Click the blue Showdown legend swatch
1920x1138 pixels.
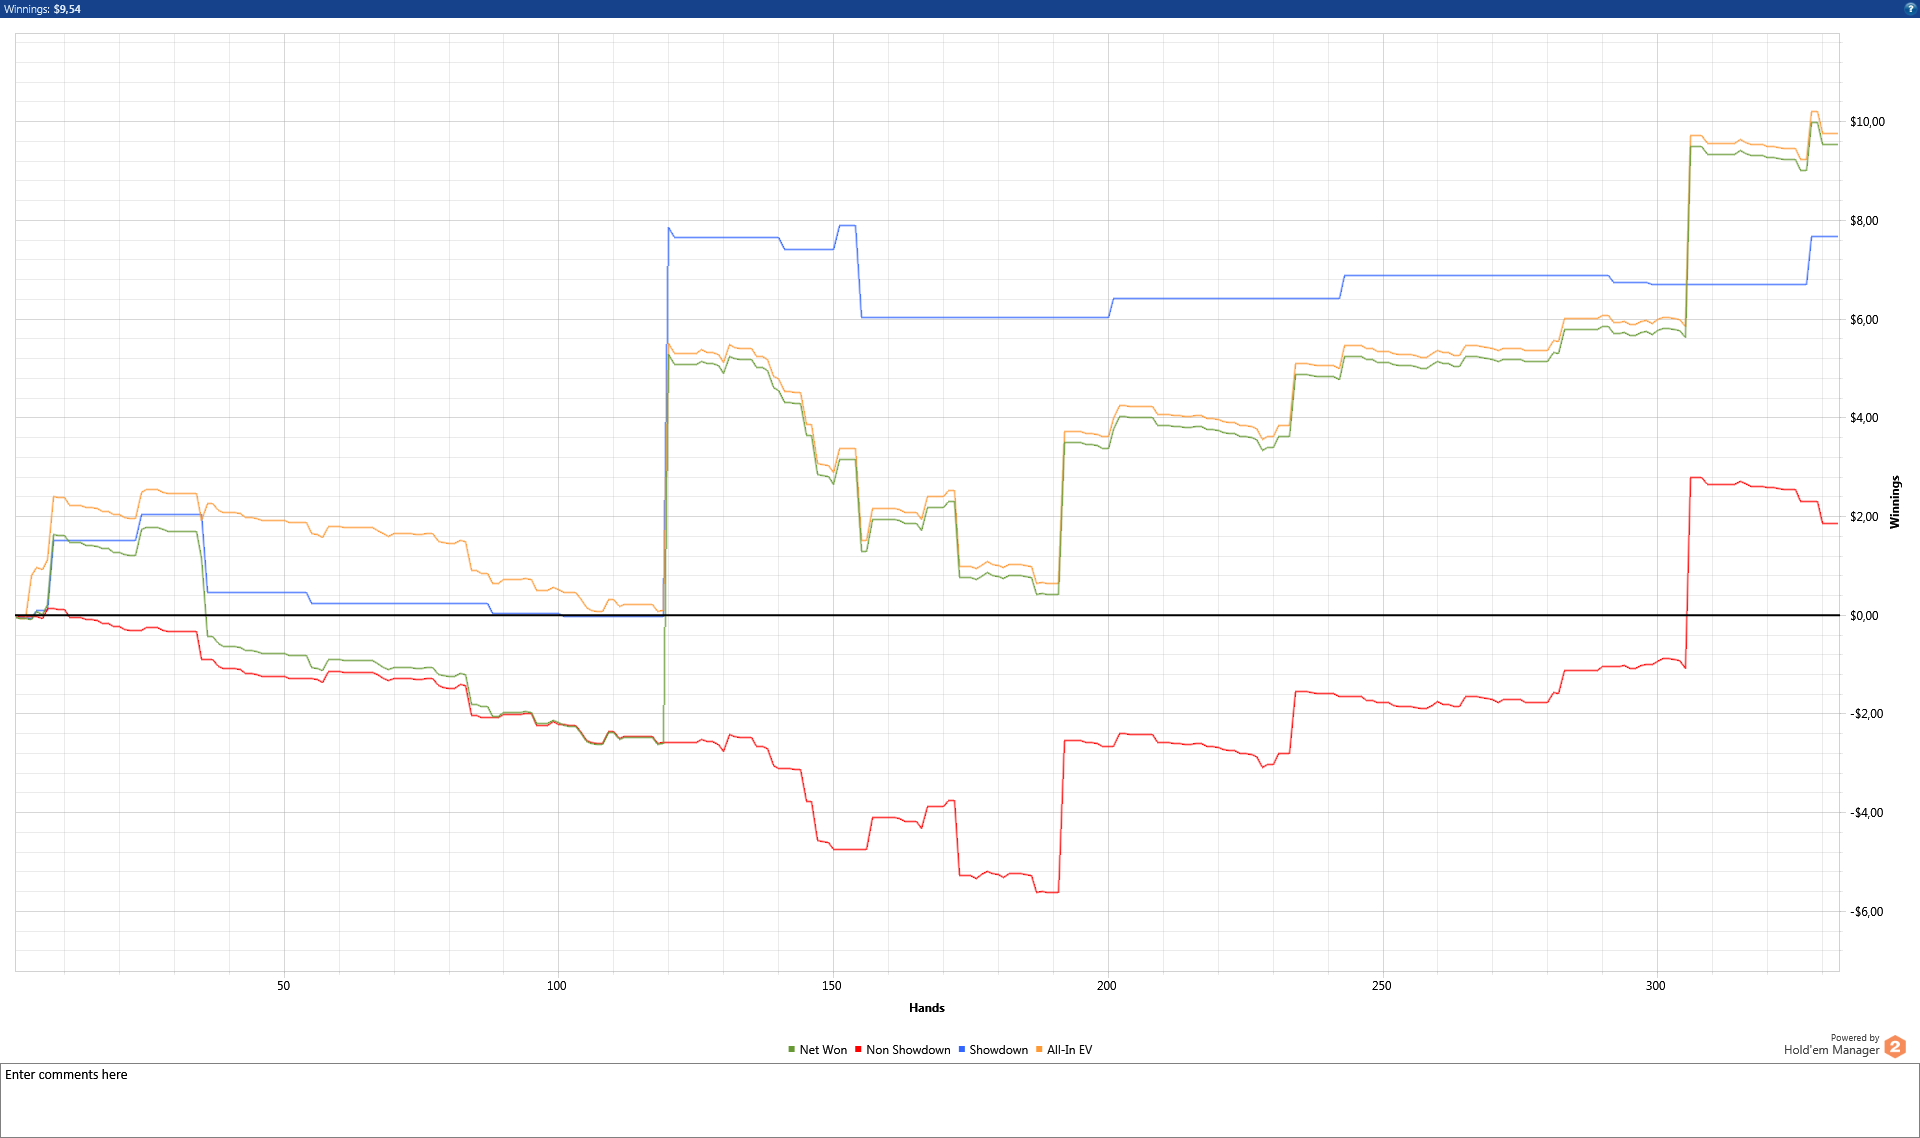961,1049
